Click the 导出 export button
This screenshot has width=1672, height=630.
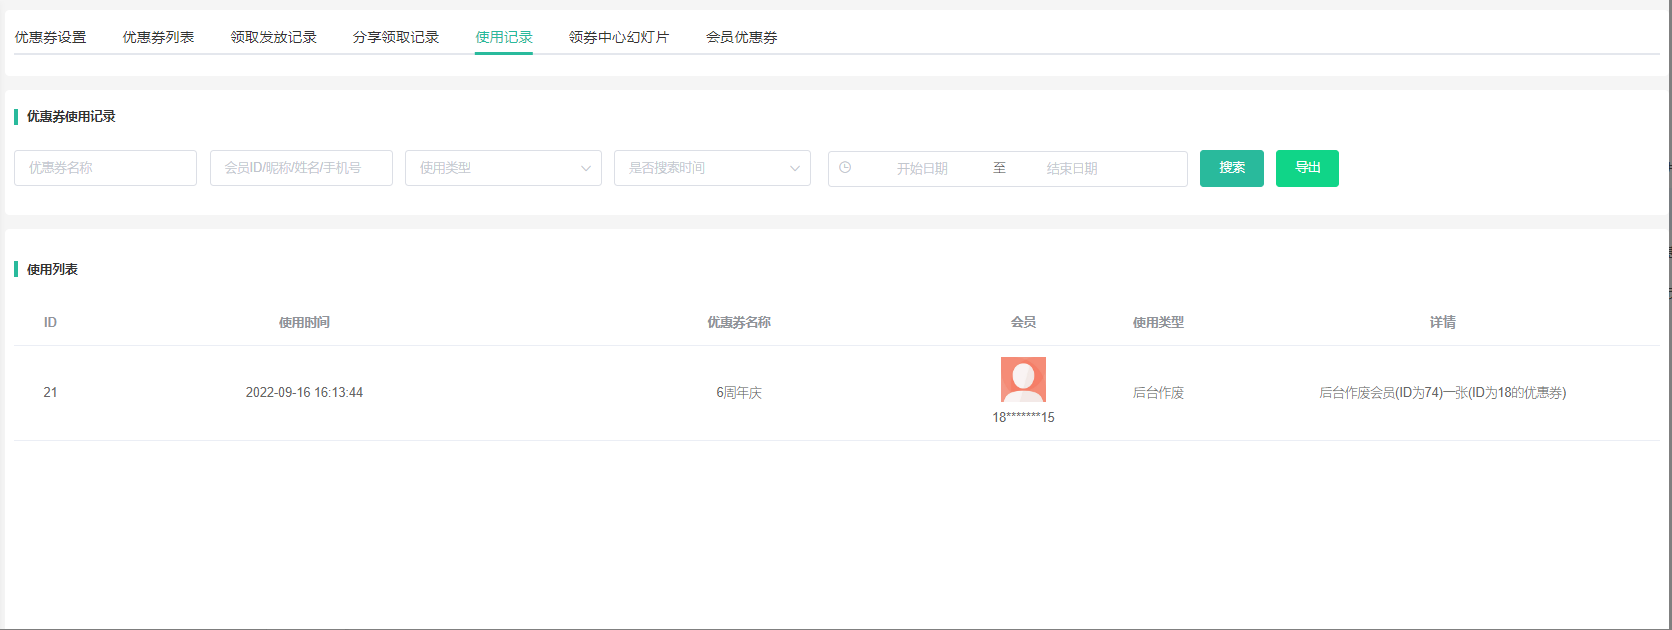click(1307, 168)
